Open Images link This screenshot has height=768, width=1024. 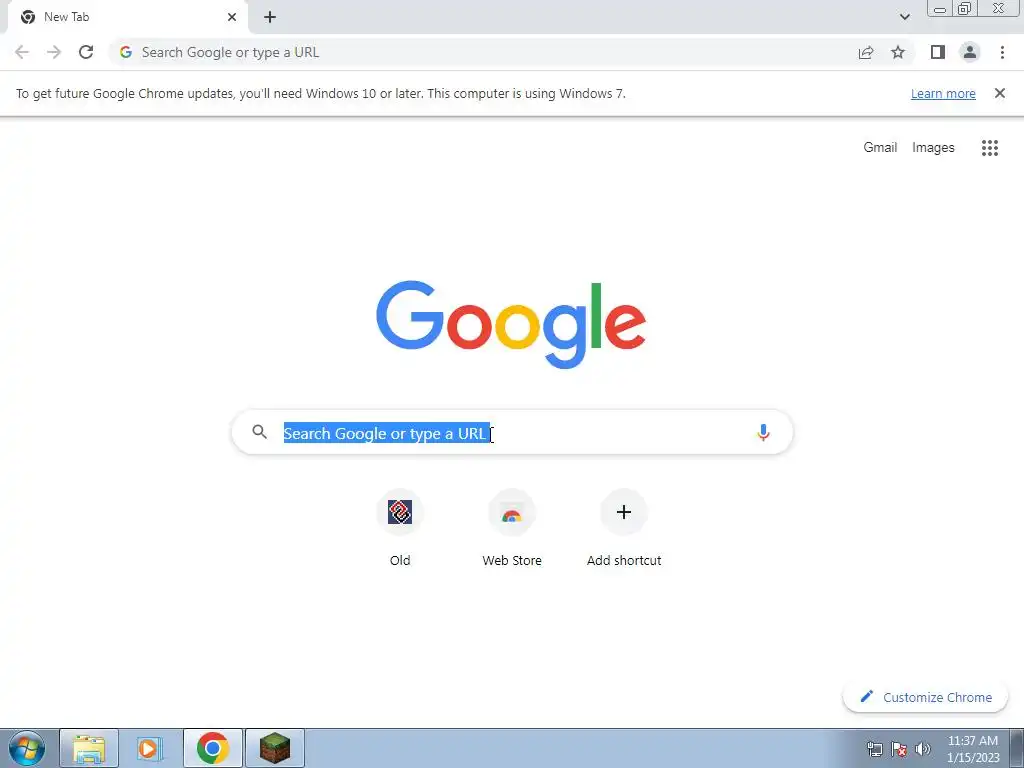point(933,148)
